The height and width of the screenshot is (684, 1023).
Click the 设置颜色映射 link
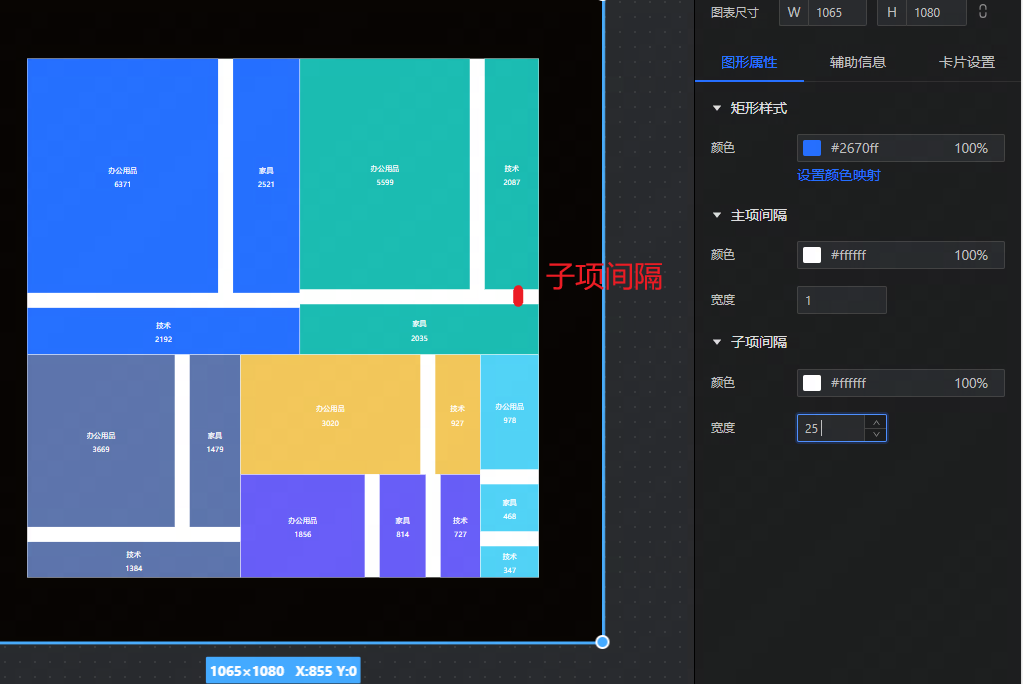pyautogui.click(x=838, y=176)
